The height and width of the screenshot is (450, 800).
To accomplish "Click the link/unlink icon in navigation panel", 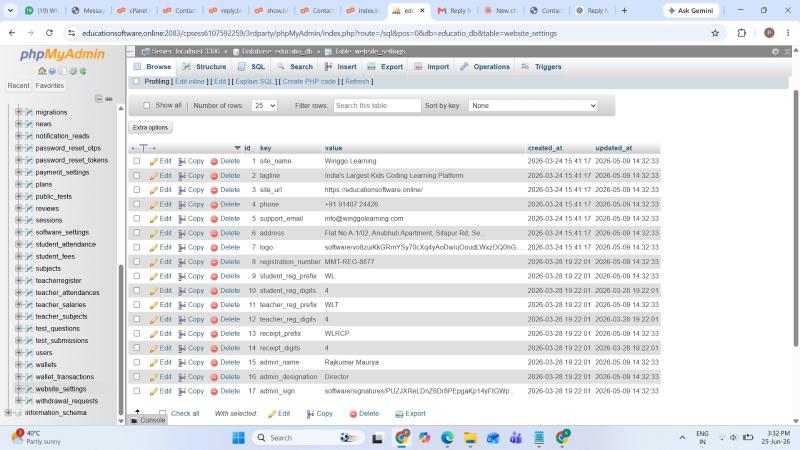I will tap(109, 99).
